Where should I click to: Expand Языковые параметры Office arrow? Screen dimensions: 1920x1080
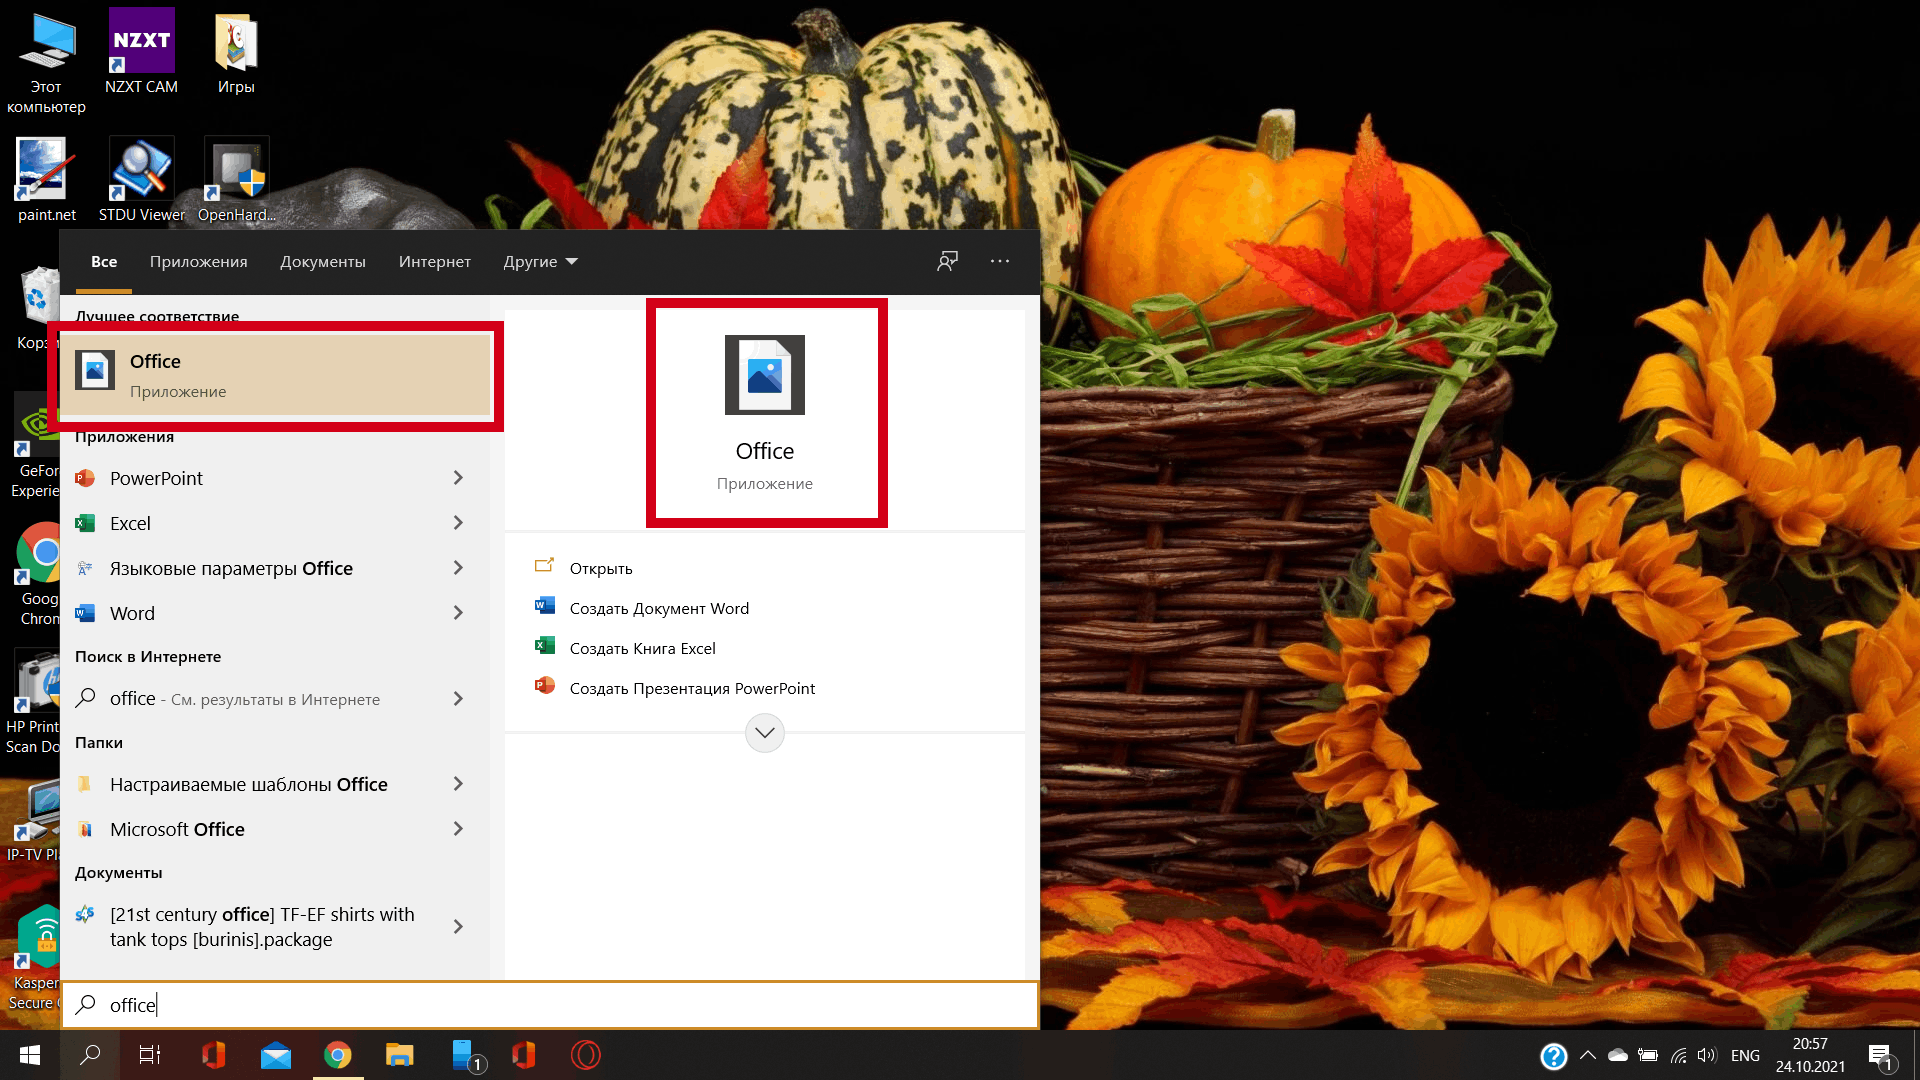click(x=458, y=568)
